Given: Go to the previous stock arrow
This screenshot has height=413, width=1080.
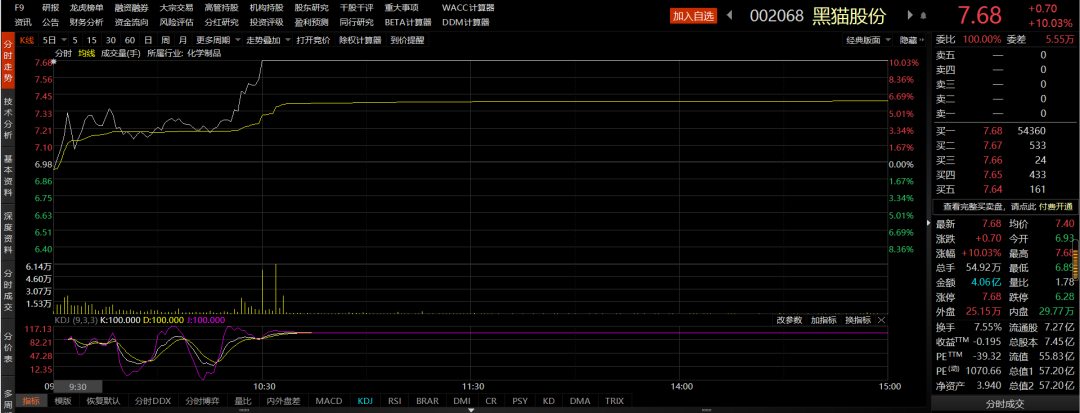Looking at the screenshot, I should pyautogui.click(x=730, y=15).
